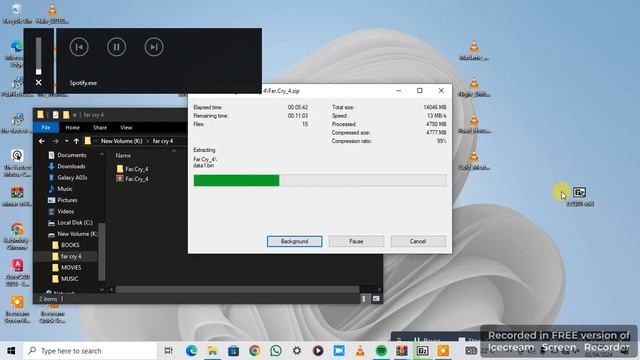Click New Volume (K:) in address bar
Screen dimensions: 640x360
point(121,141)
